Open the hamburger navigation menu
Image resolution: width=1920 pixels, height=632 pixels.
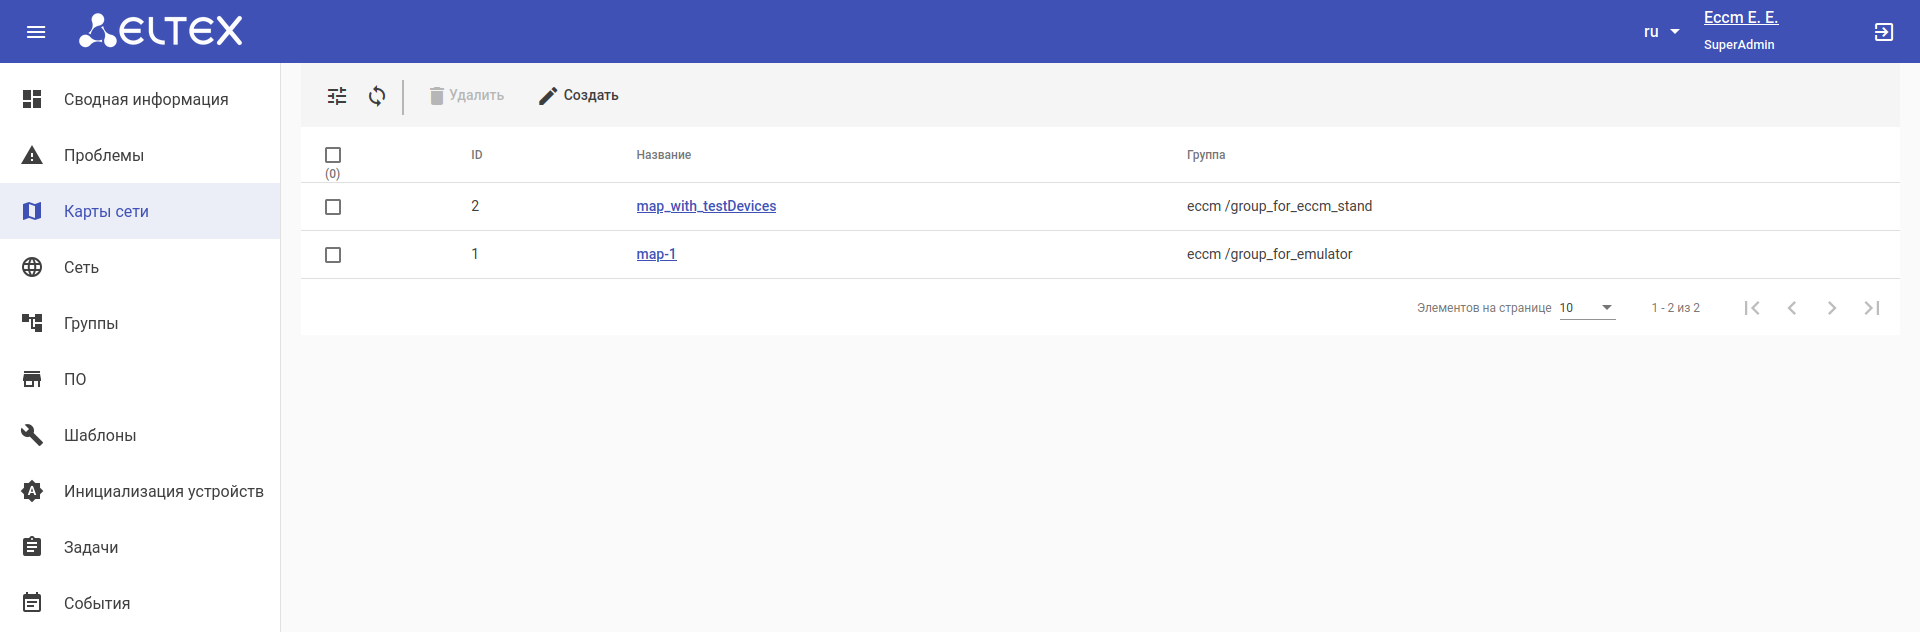[36, 32]
